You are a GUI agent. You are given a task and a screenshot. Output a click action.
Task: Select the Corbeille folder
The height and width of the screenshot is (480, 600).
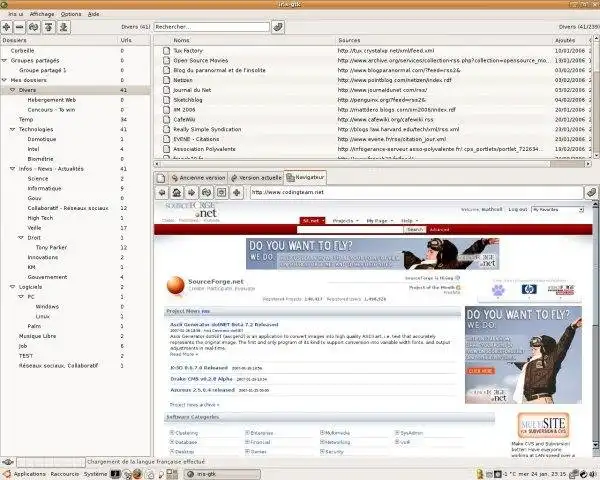[x=23, y=51]
